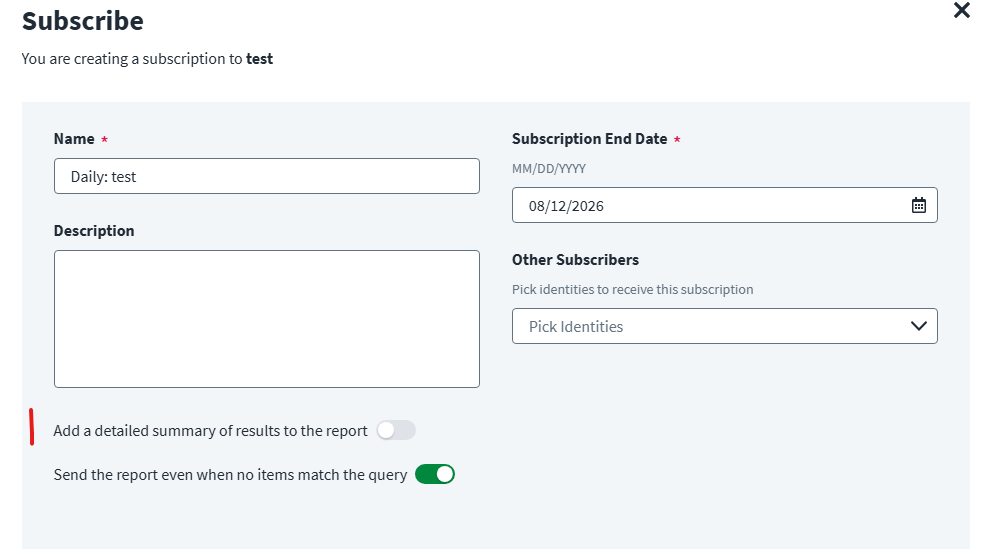Click the "Add a detailed summary" label text

click(x=210, y=431)
